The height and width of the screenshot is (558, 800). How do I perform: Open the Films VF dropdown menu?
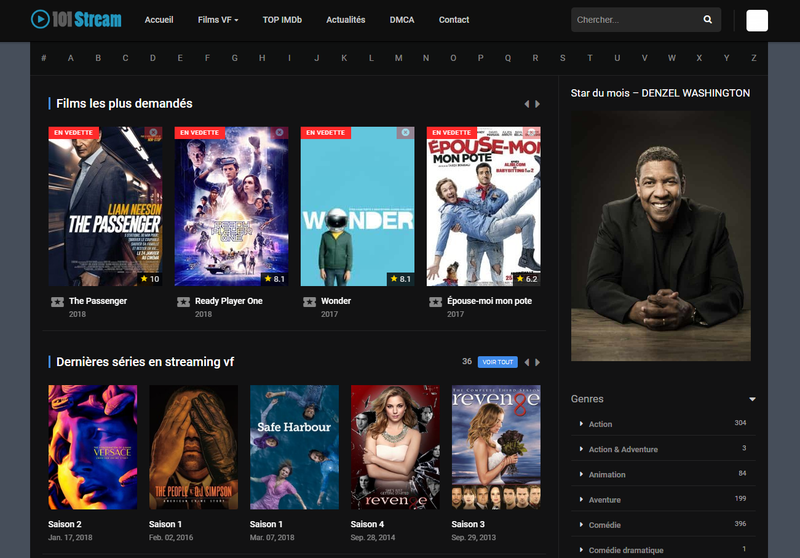pos(218,20)
